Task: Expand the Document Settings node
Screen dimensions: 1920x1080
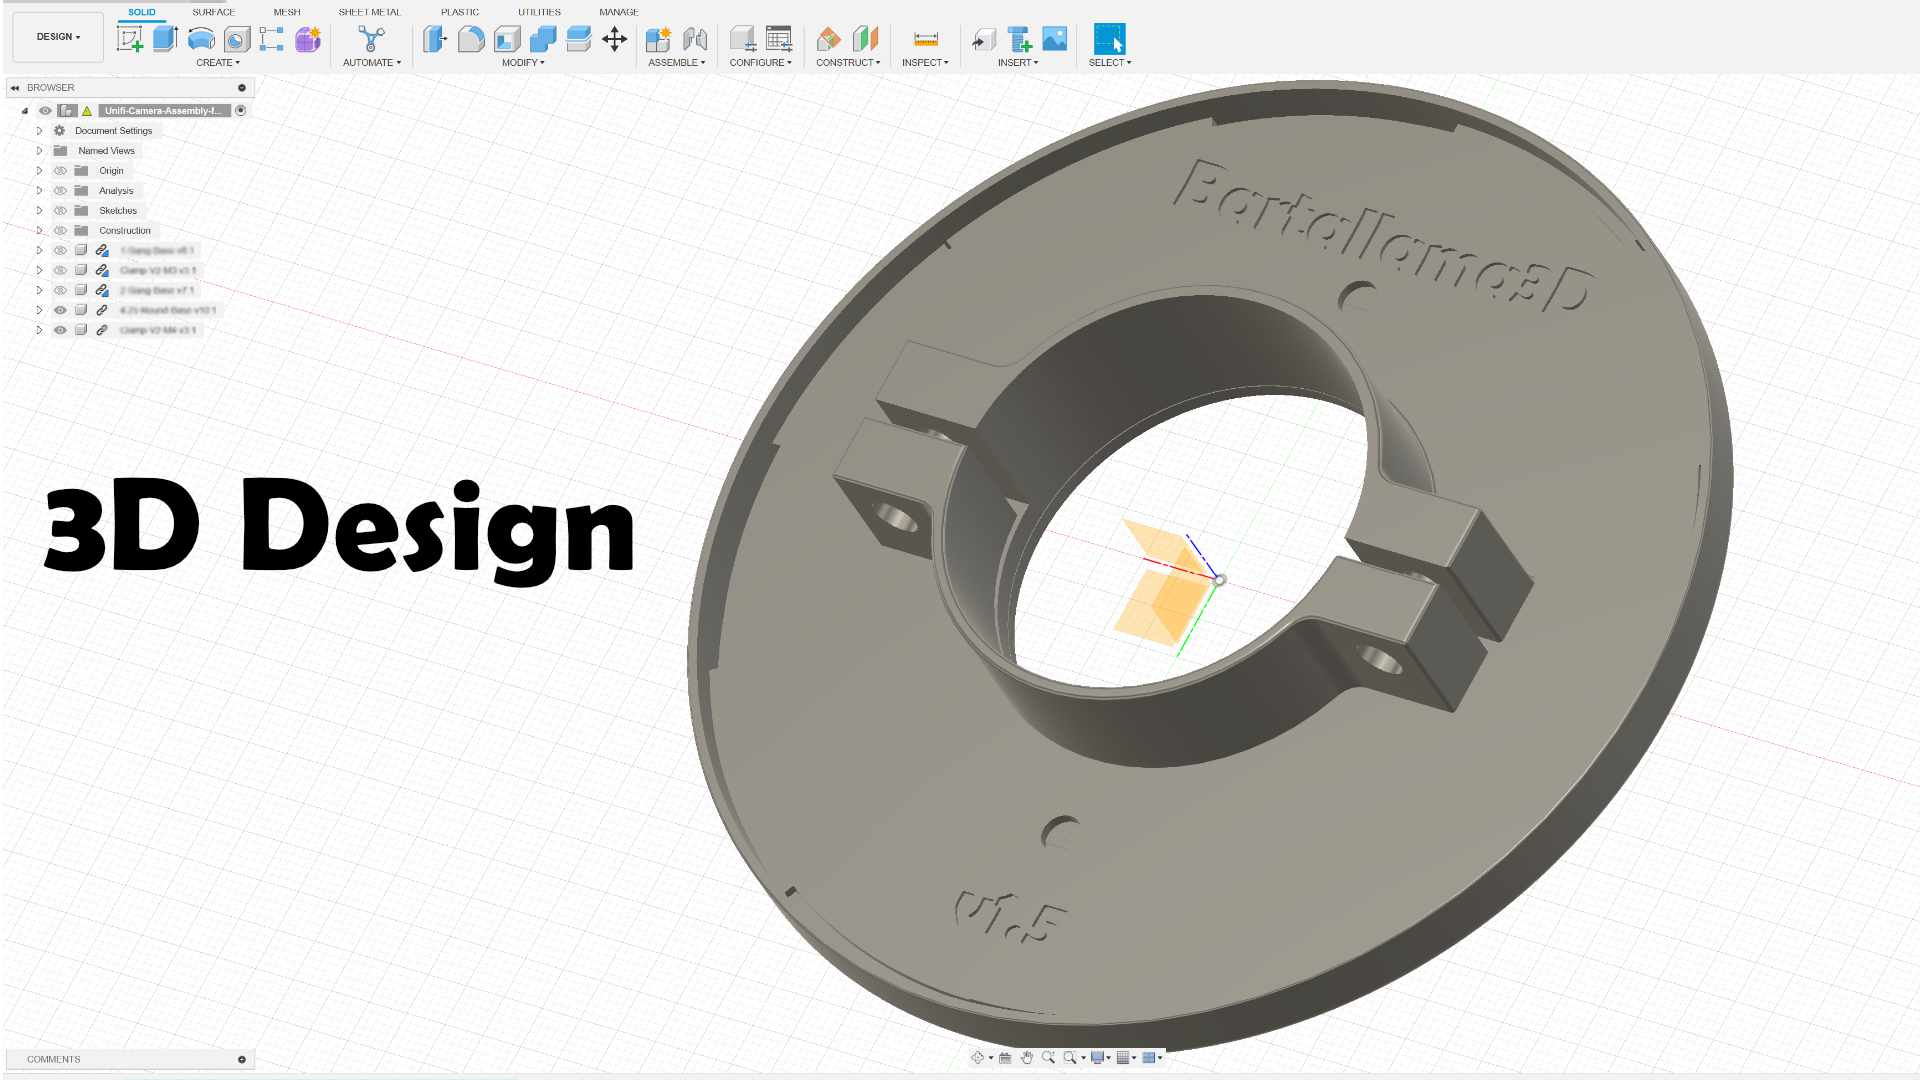Action: (x=39, y=131)
